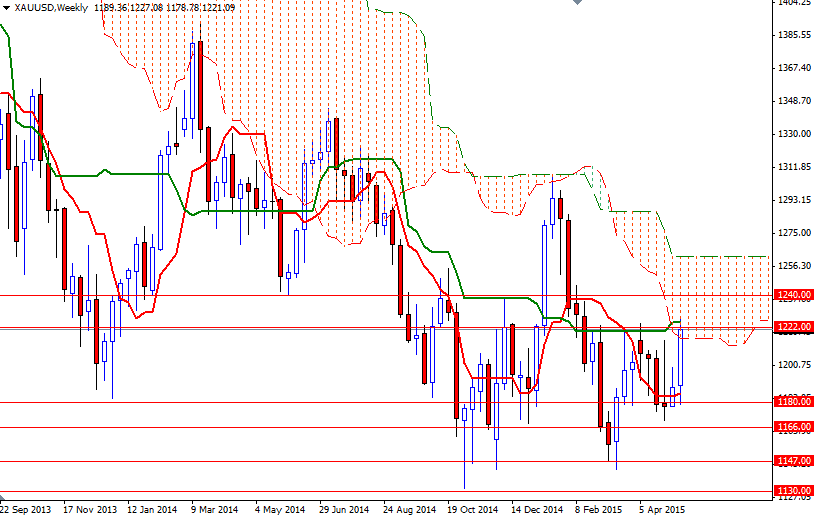The image size is (814, 516).
Task: Select the 1166.00 horizontal level label
Action: pyautogui.click(x=793, y=427)
